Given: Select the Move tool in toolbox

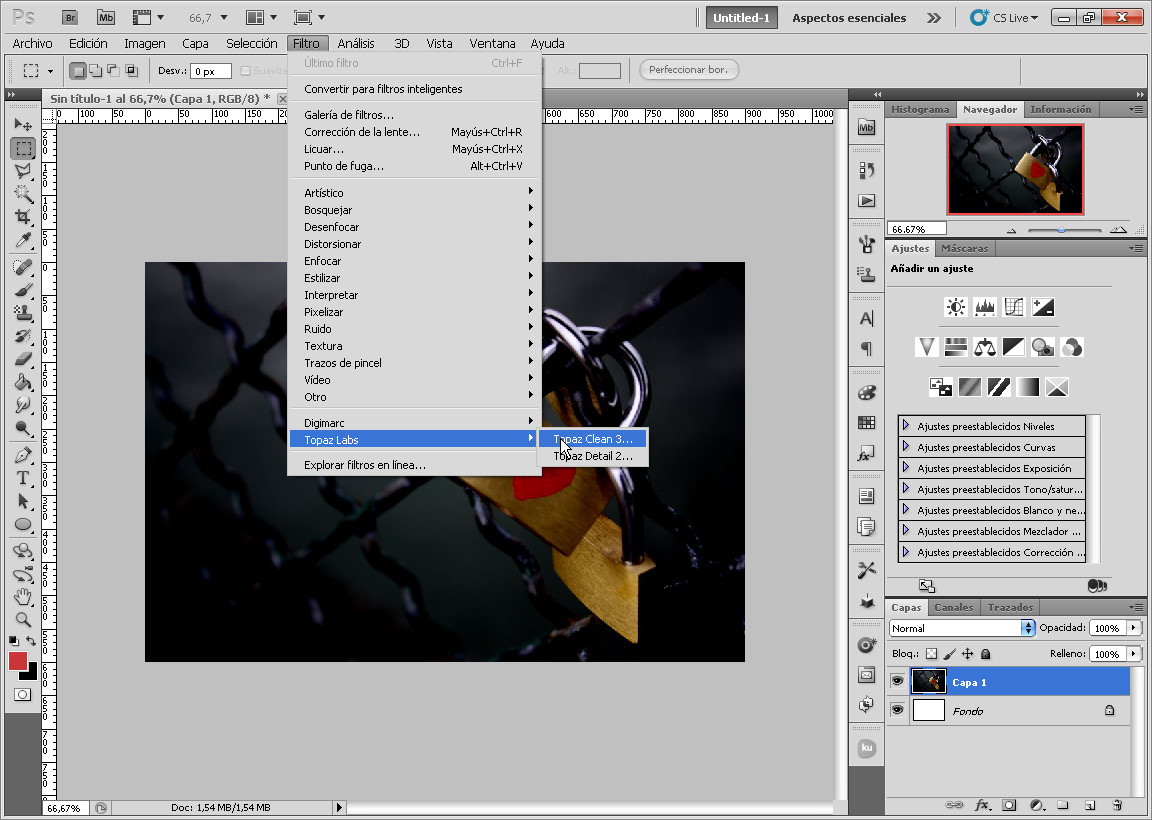Looking at the screenshot, I should [x=23, y=124].
